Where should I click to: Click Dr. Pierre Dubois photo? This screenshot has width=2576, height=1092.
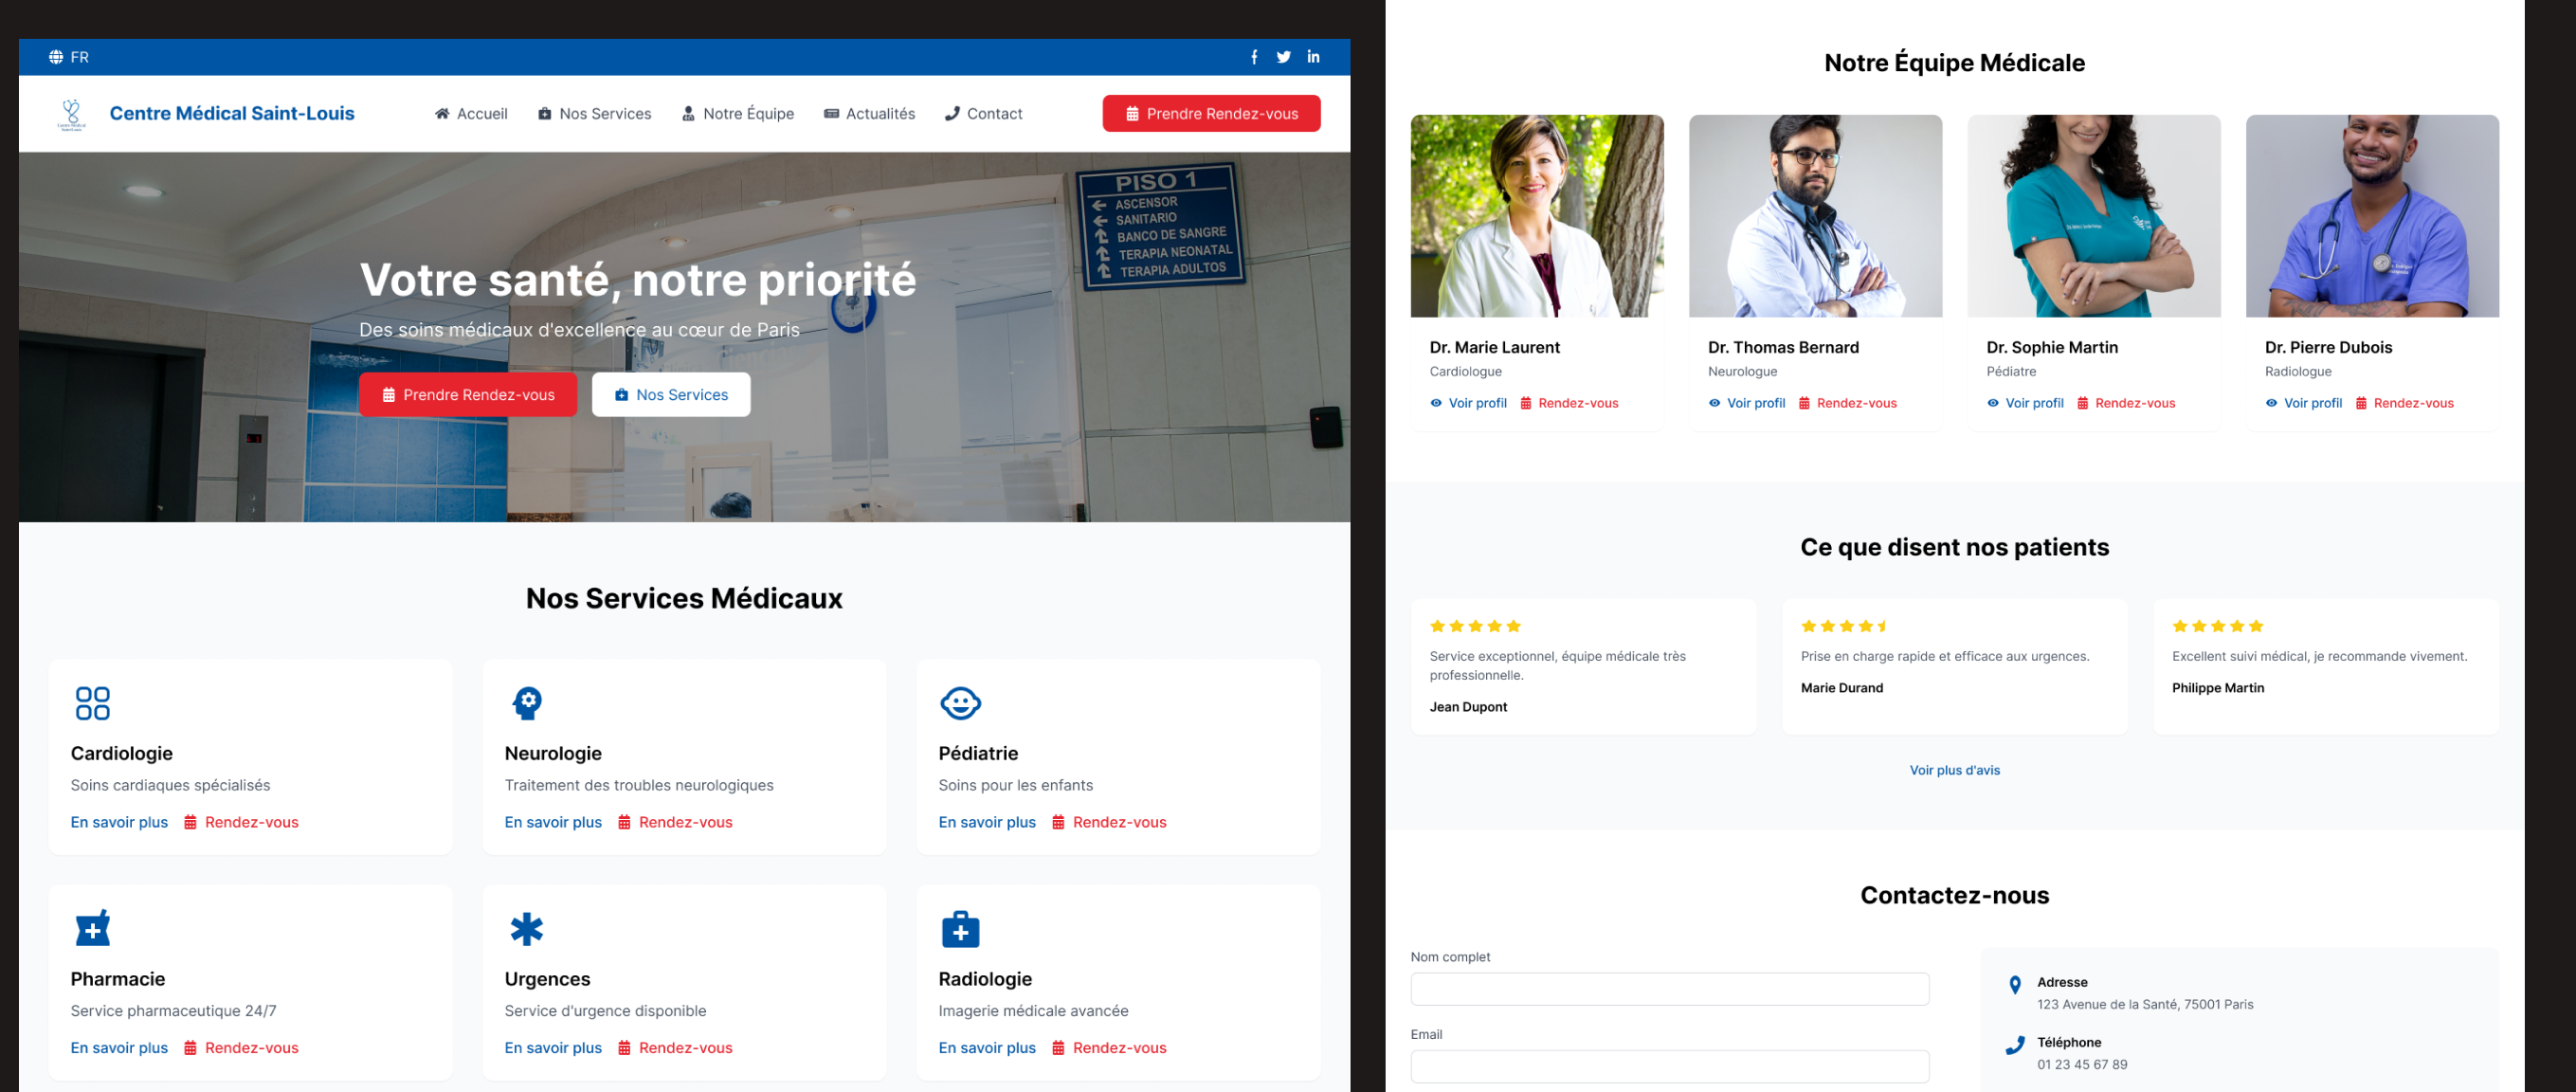(x=2372, y=216)
